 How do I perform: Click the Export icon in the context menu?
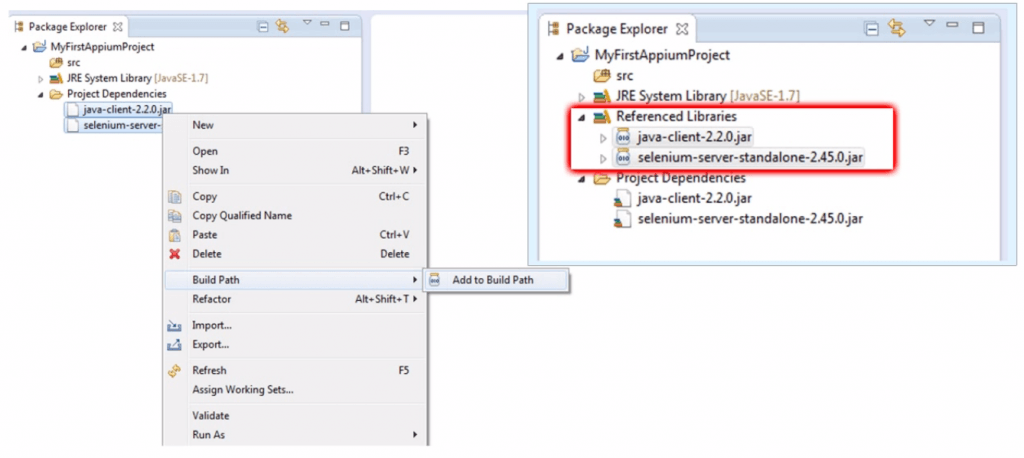tap(174, 345)
